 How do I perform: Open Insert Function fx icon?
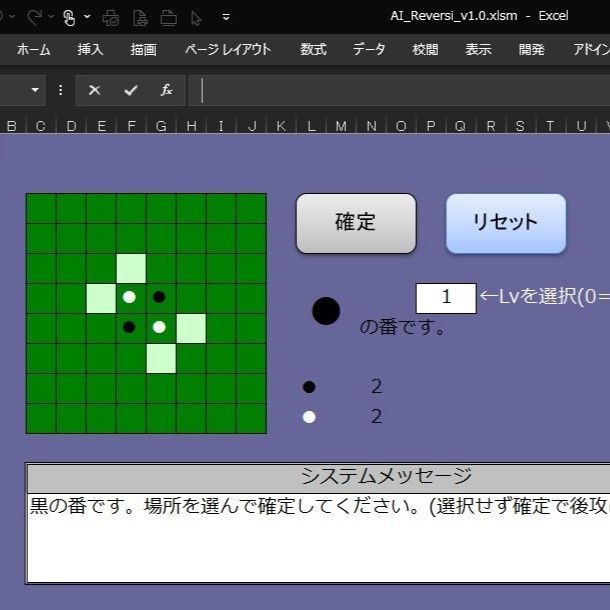click(167, 90)
